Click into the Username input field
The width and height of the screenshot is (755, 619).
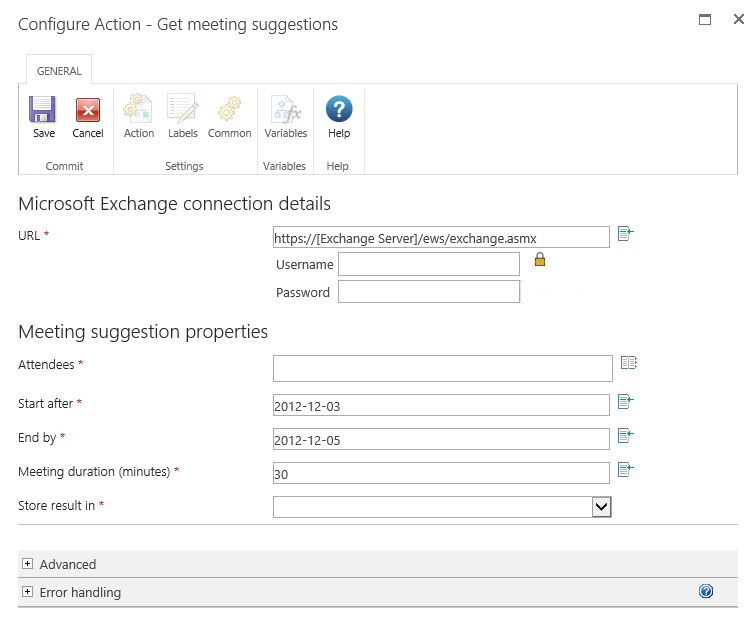tap(428, 264)
